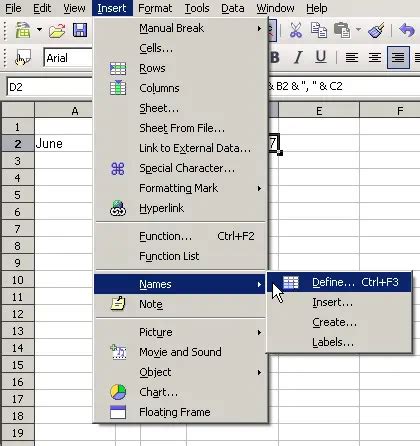The height and width of the screenshot is (446, 420).
Task: Click the Floating Frame icon
Action: point(118,412)
